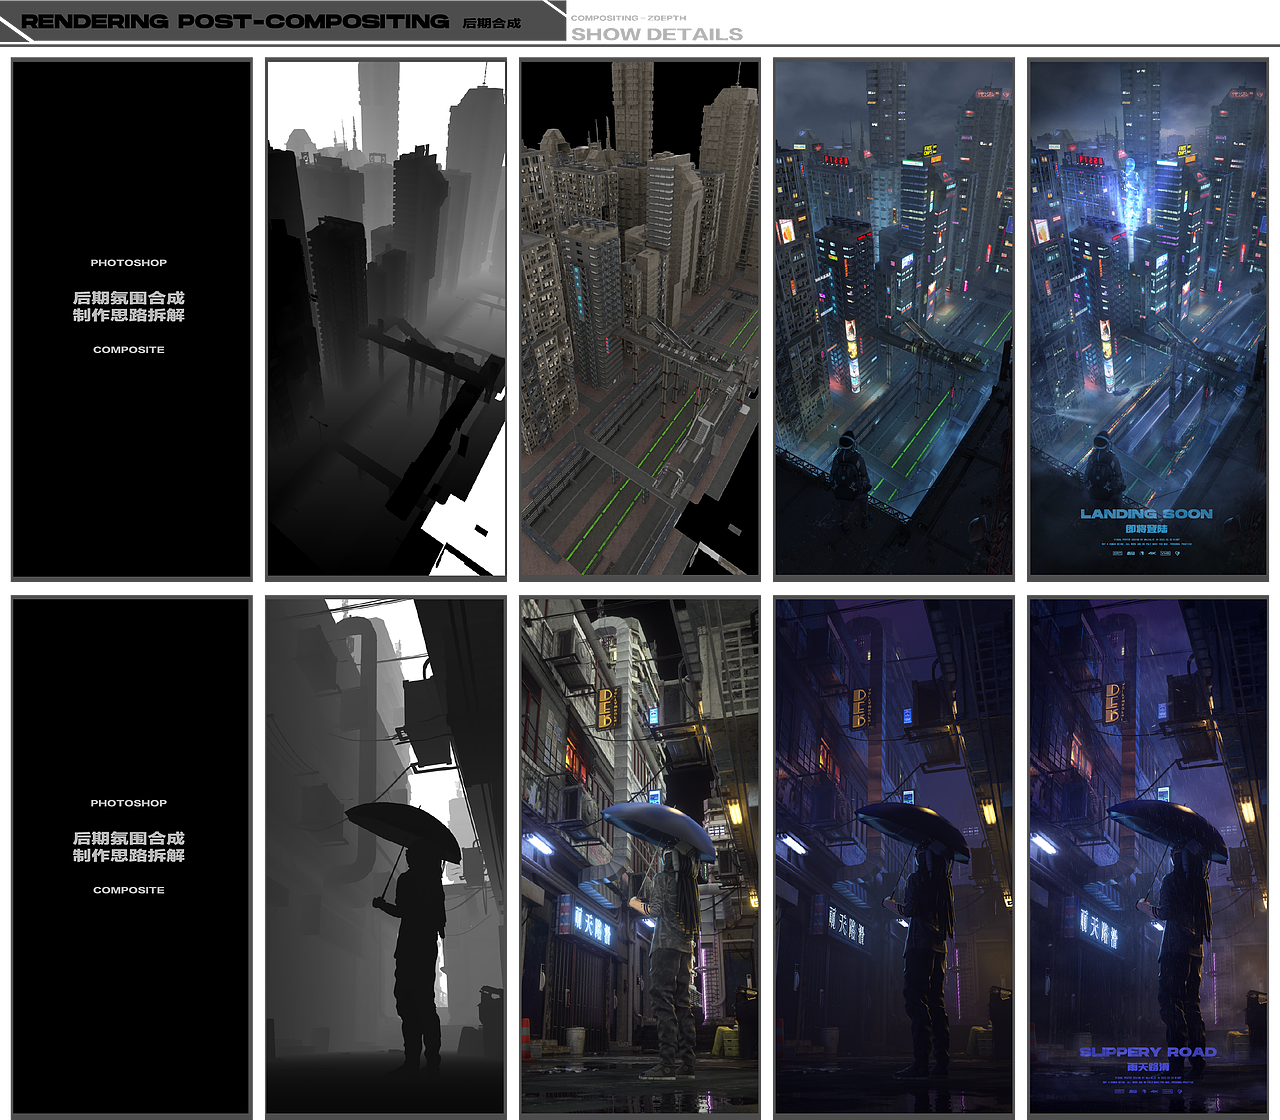This screenshot has width=1280, height=1120.
Task: Select the purple-toned alley render without title
Action: coord(894,857)
